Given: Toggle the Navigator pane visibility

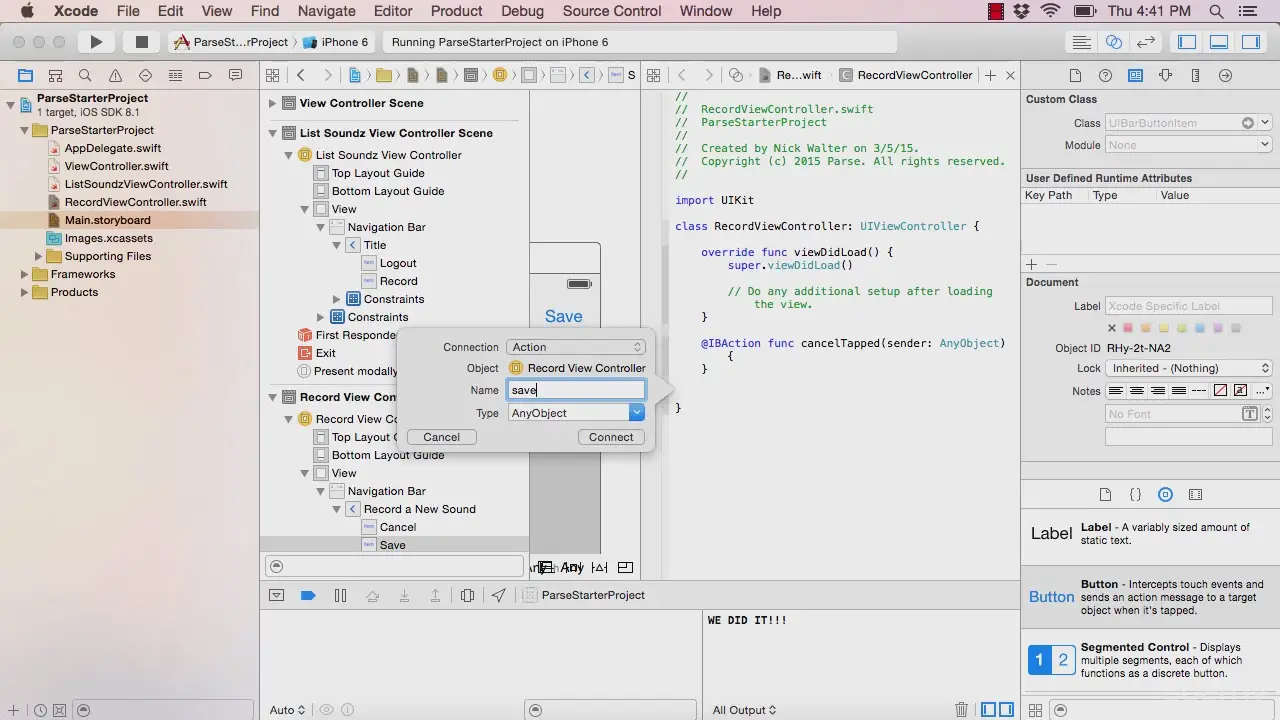Looking at the screenshot, I should 1187,42.
